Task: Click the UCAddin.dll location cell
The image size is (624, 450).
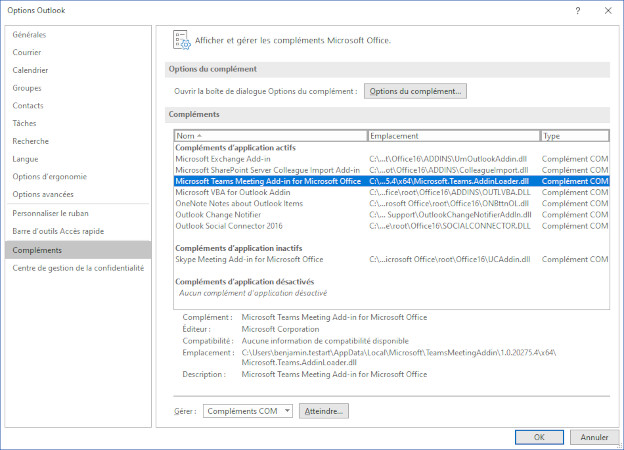Action: [450, 259]
